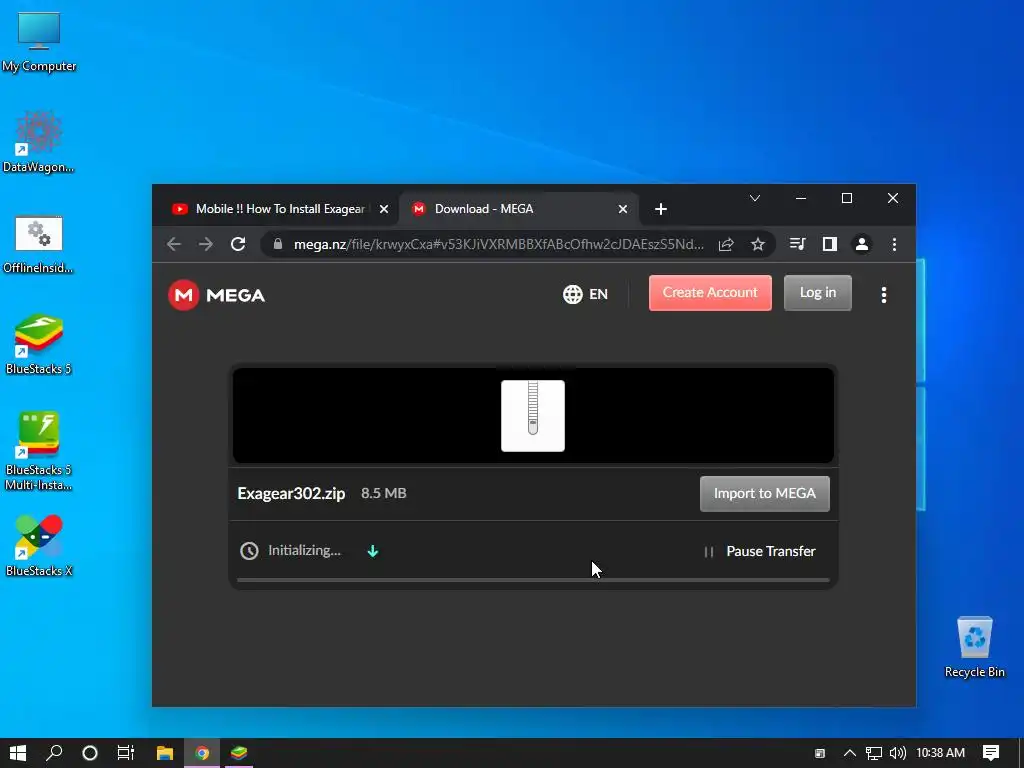Image resolution: width=1024 pixels, height=768 pixels.
Task: Open a new Chrome tab
Action: [x=661, y=209]
